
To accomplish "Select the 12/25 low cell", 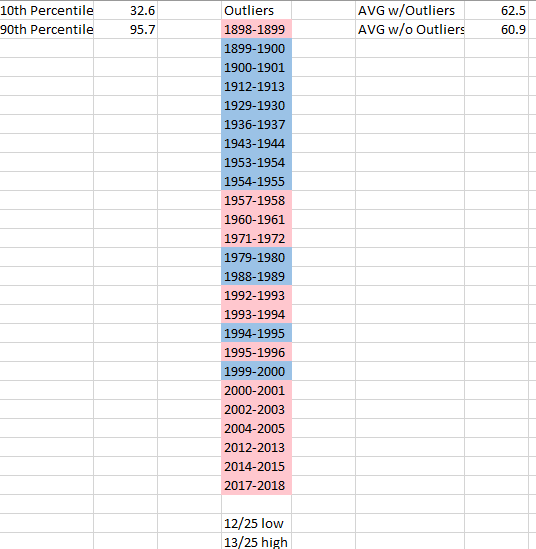I will tap(256, 523).
